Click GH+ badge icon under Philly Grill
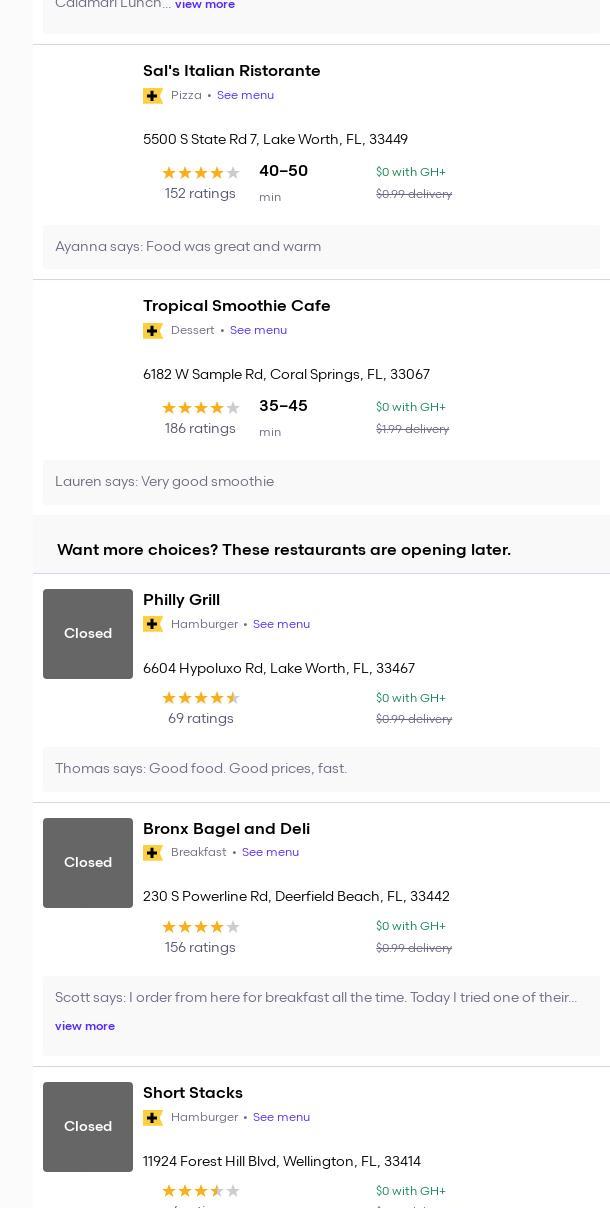This screenshot has width=610, height=1208. (x=153, y=624)
